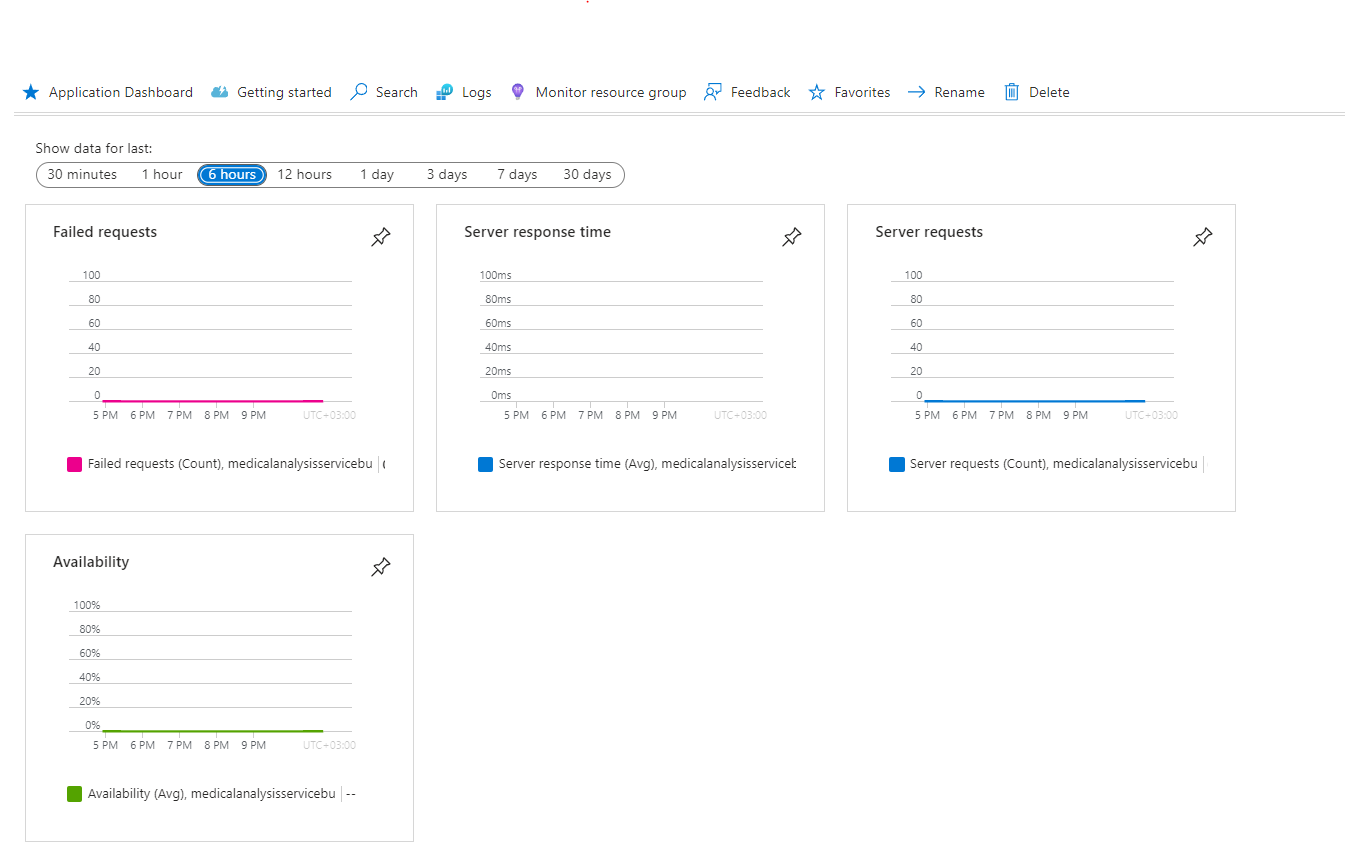Pin the Availability chart

tap(381, 567)
